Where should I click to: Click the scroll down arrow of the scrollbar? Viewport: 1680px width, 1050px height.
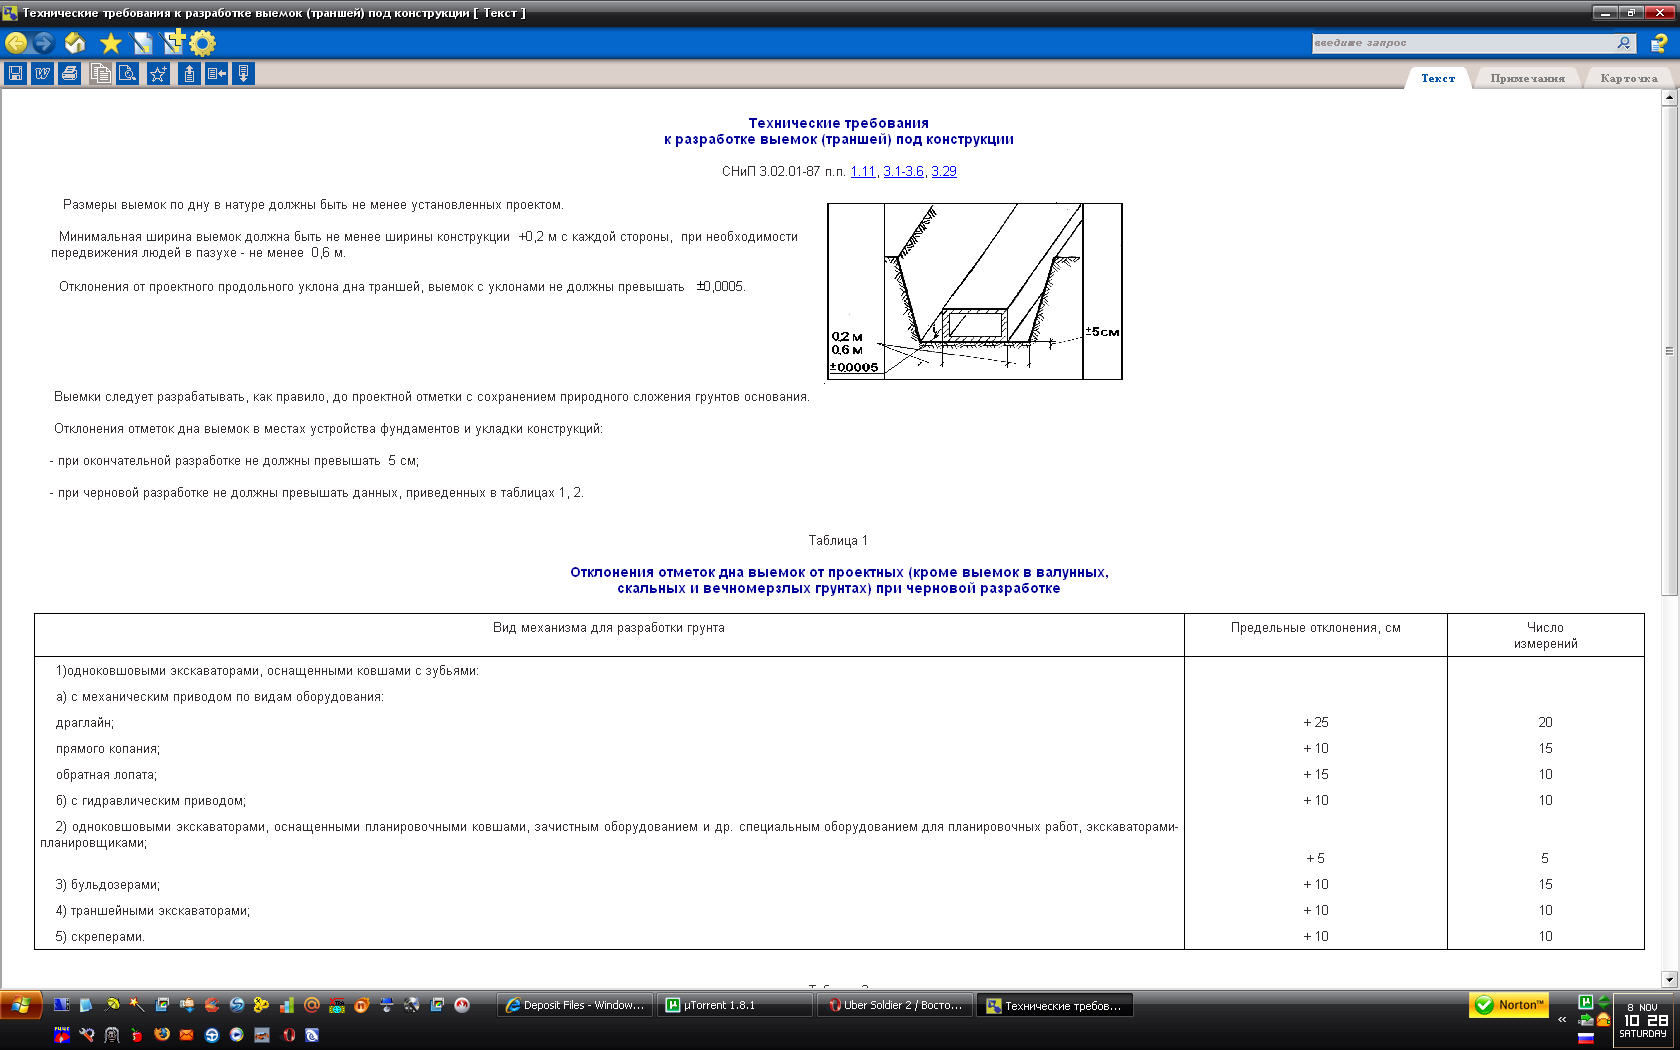coord(1668,979)
